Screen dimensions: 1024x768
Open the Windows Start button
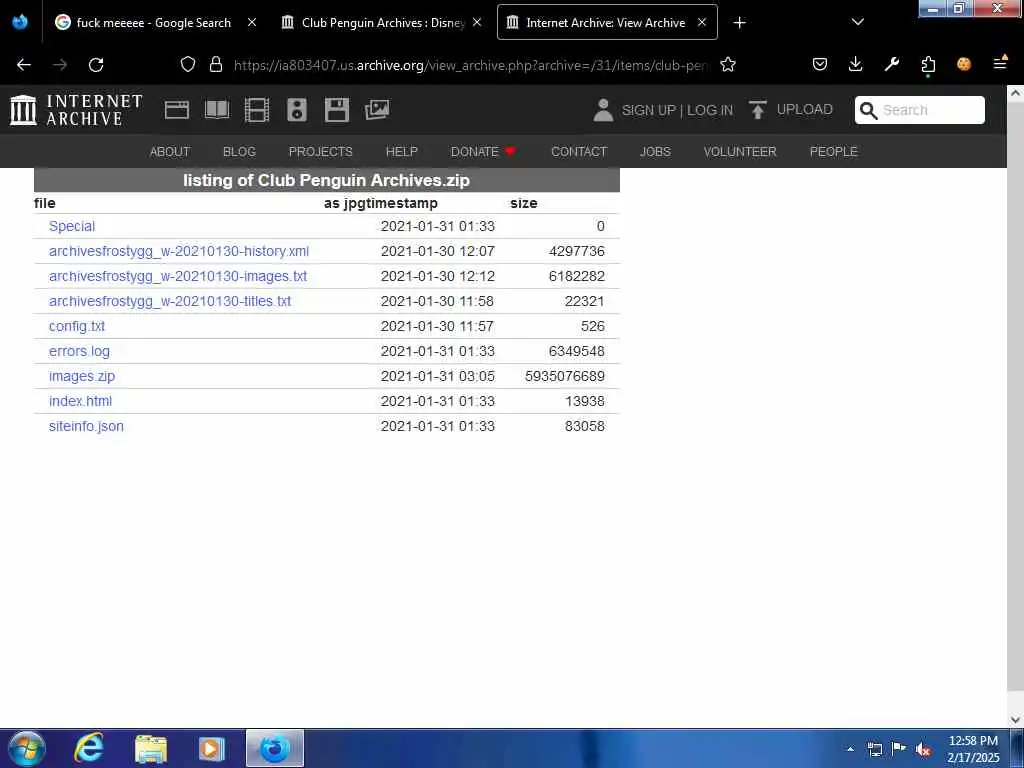26,748
